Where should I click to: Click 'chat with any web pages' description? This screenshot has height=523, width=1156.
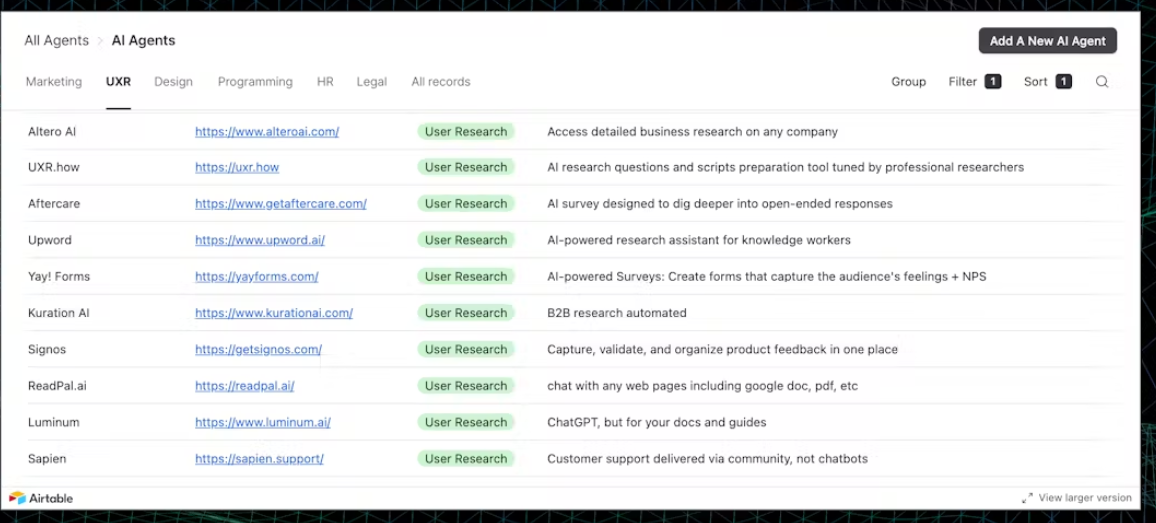click(x=702, y=386)
